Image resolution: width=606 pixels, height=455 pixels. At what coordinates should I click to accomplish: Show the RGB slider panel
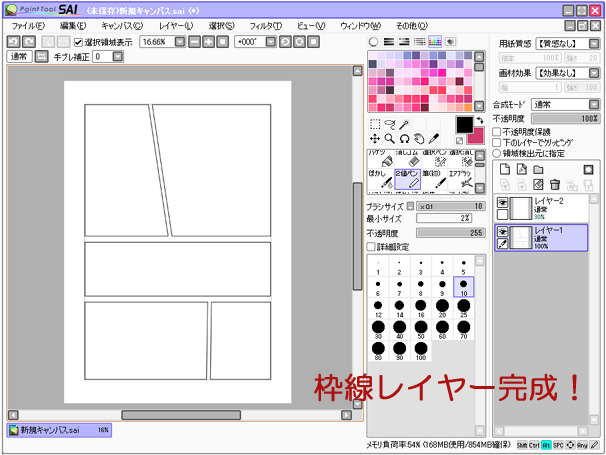pos(389,41)
